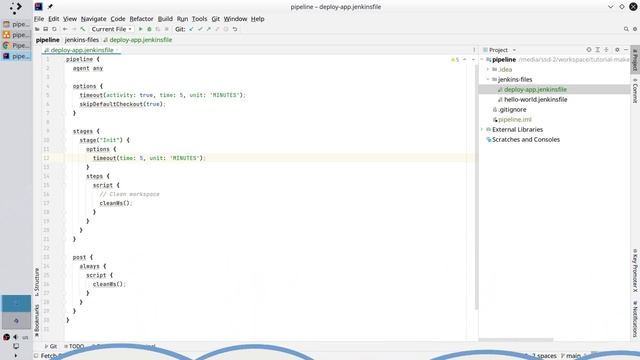Click the Project panel horizontal scrollbar
Screen dimensions: 640x360
(516, 340)
